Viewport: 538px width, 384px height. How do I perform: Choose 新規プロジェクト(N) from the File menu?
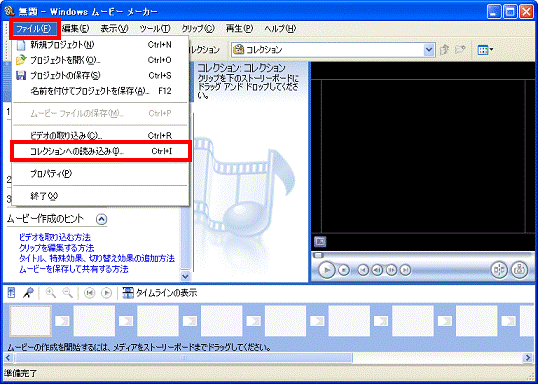click(x=100, y=45)
